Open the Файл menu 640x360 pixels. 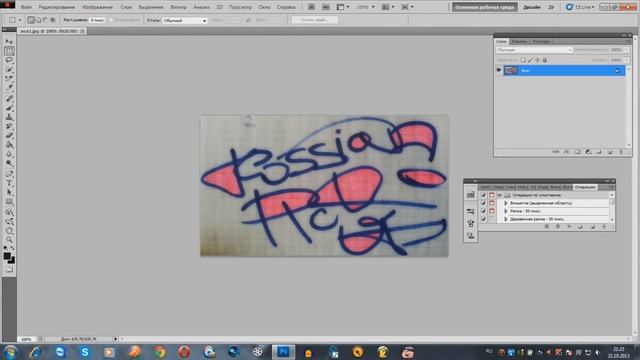click(x=26, y=7)
